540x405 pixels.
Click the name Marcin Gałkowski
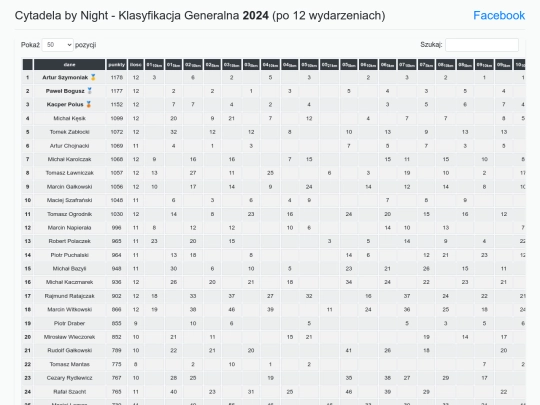(70, 187)
